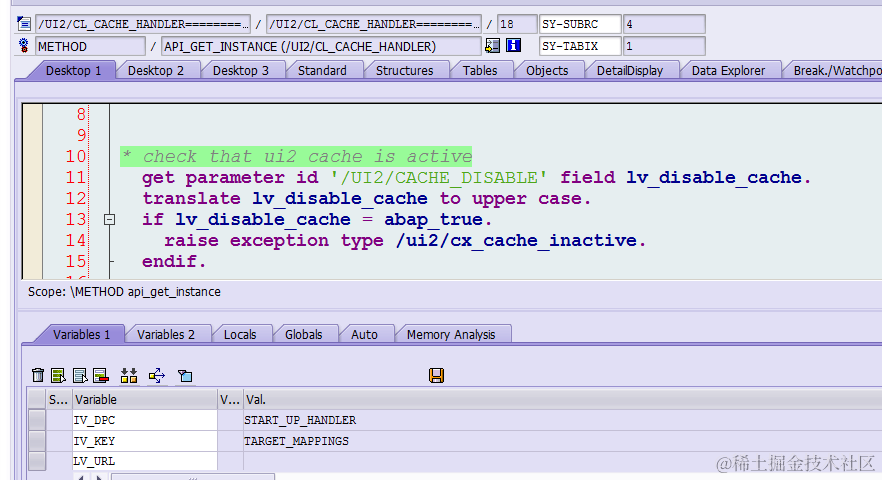Open the Locals tab

[240, 334]
